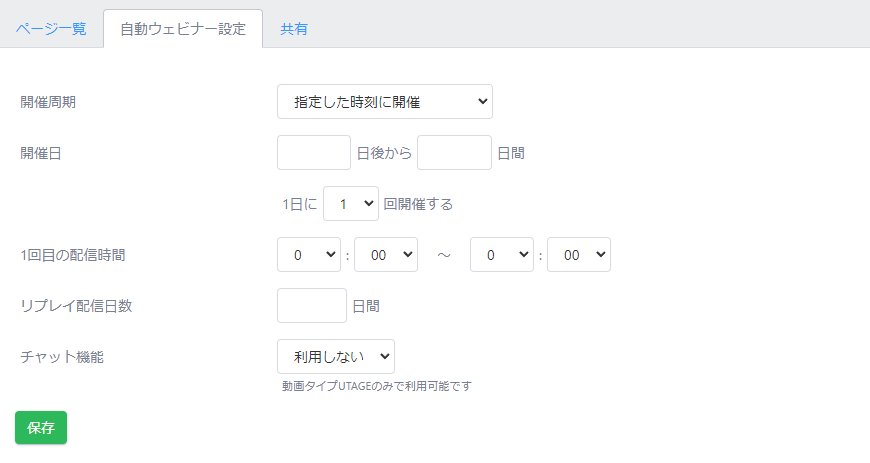Click the チャット機能 label text
870x463 pixels.
tap(62, 357)
